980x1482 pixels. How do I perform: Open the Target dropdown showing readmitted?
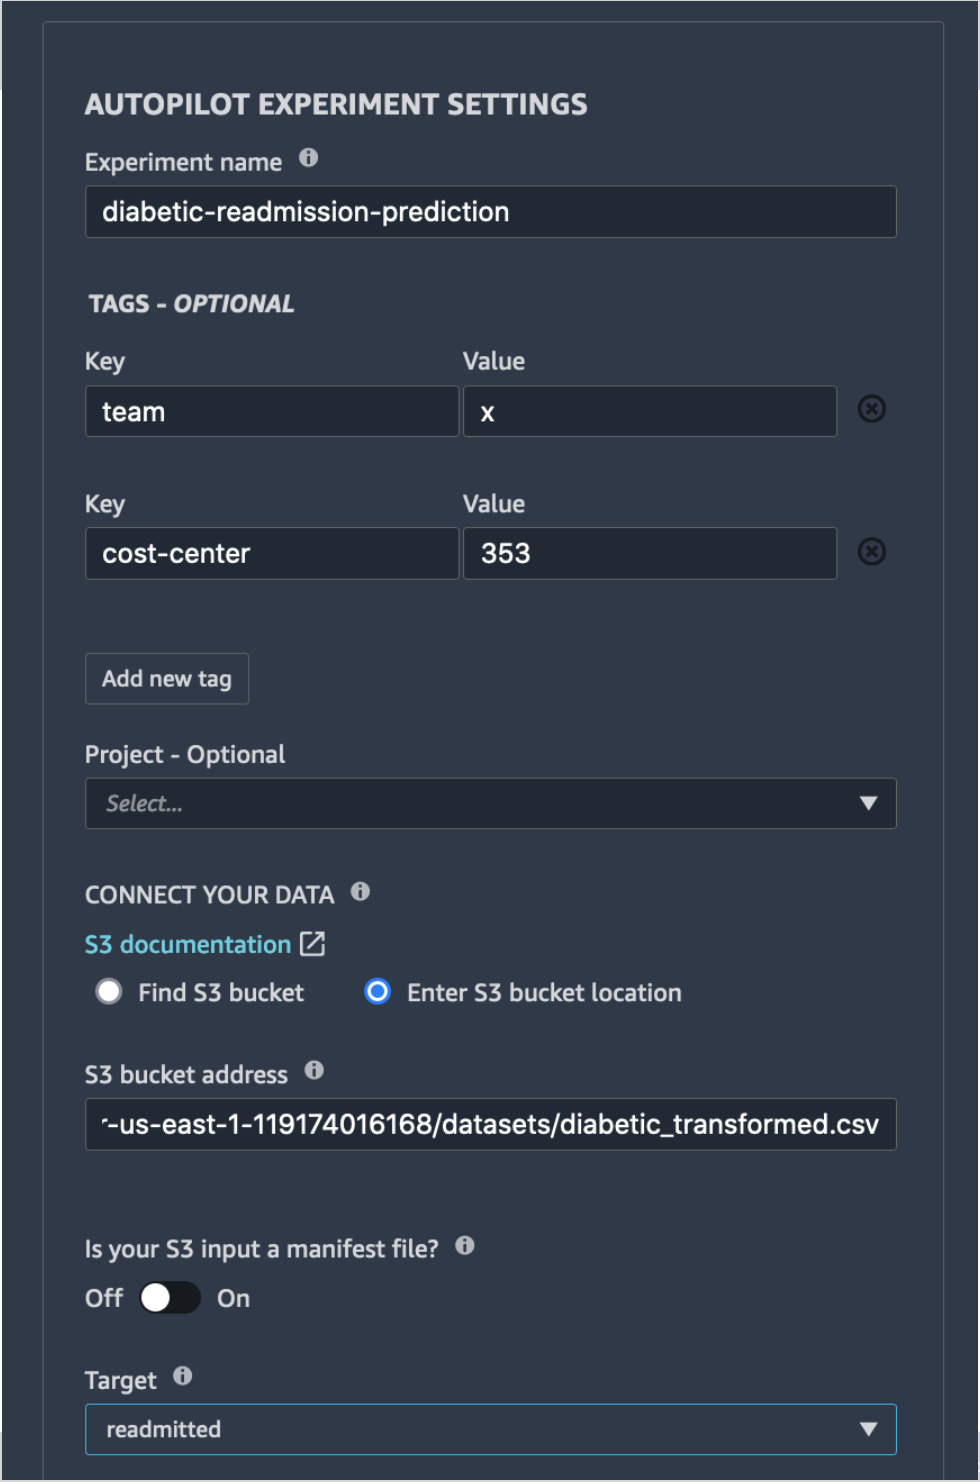pyautogui.click(x=491, y=1430)
